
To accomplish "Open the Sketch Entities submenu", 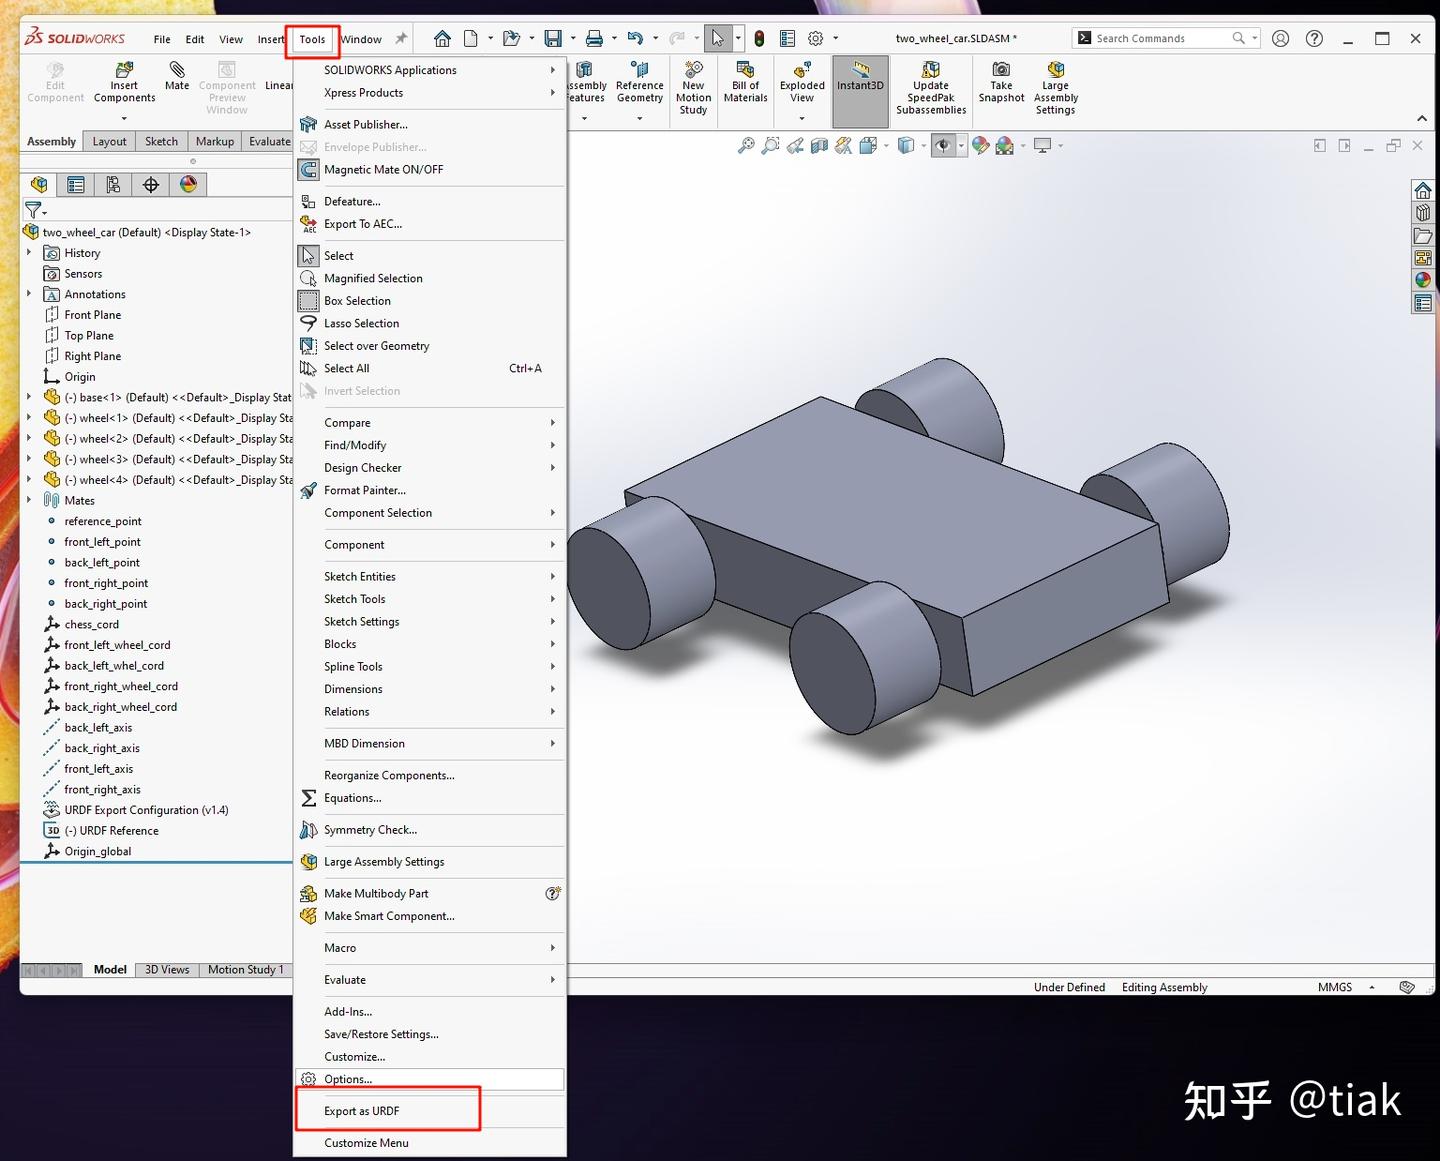I will click(x=360, y=576).
